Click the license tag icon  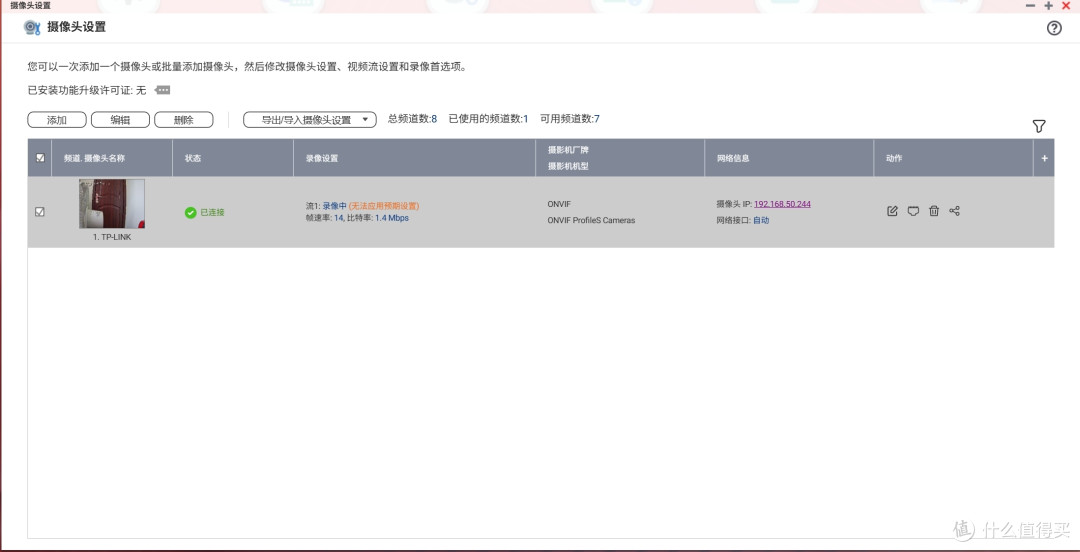point(162,90)
